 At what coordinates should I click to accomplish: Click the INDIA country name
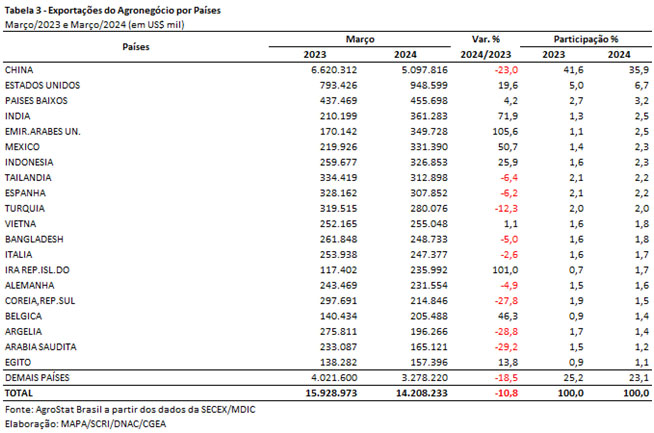click(x=17, y=116)
